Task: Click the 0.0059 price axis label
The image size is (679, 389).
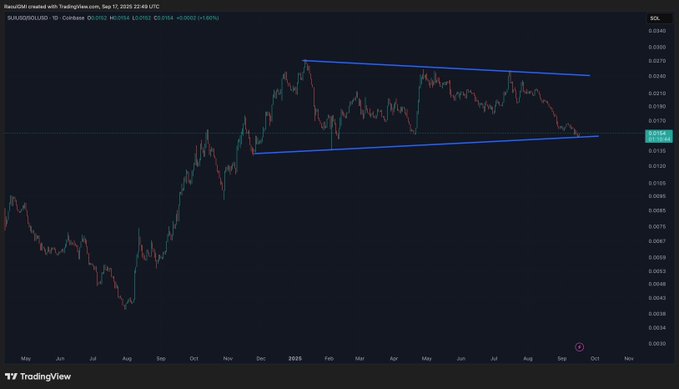Action: (656, 257)
